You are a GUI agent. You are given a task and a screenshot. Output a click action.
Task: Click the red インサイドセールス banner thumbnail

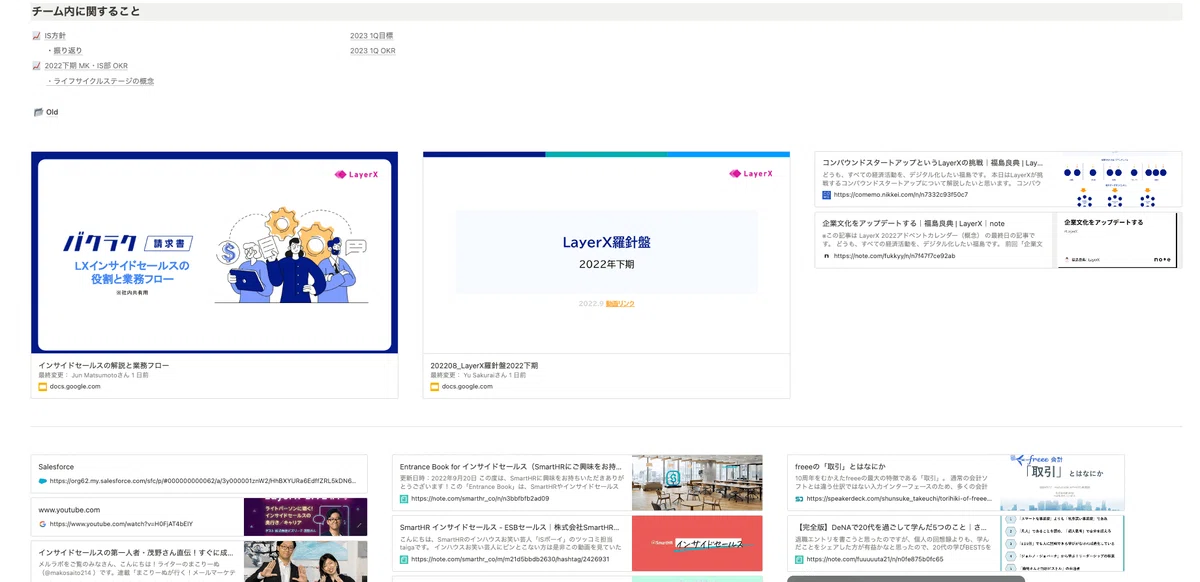coord(697,544)
